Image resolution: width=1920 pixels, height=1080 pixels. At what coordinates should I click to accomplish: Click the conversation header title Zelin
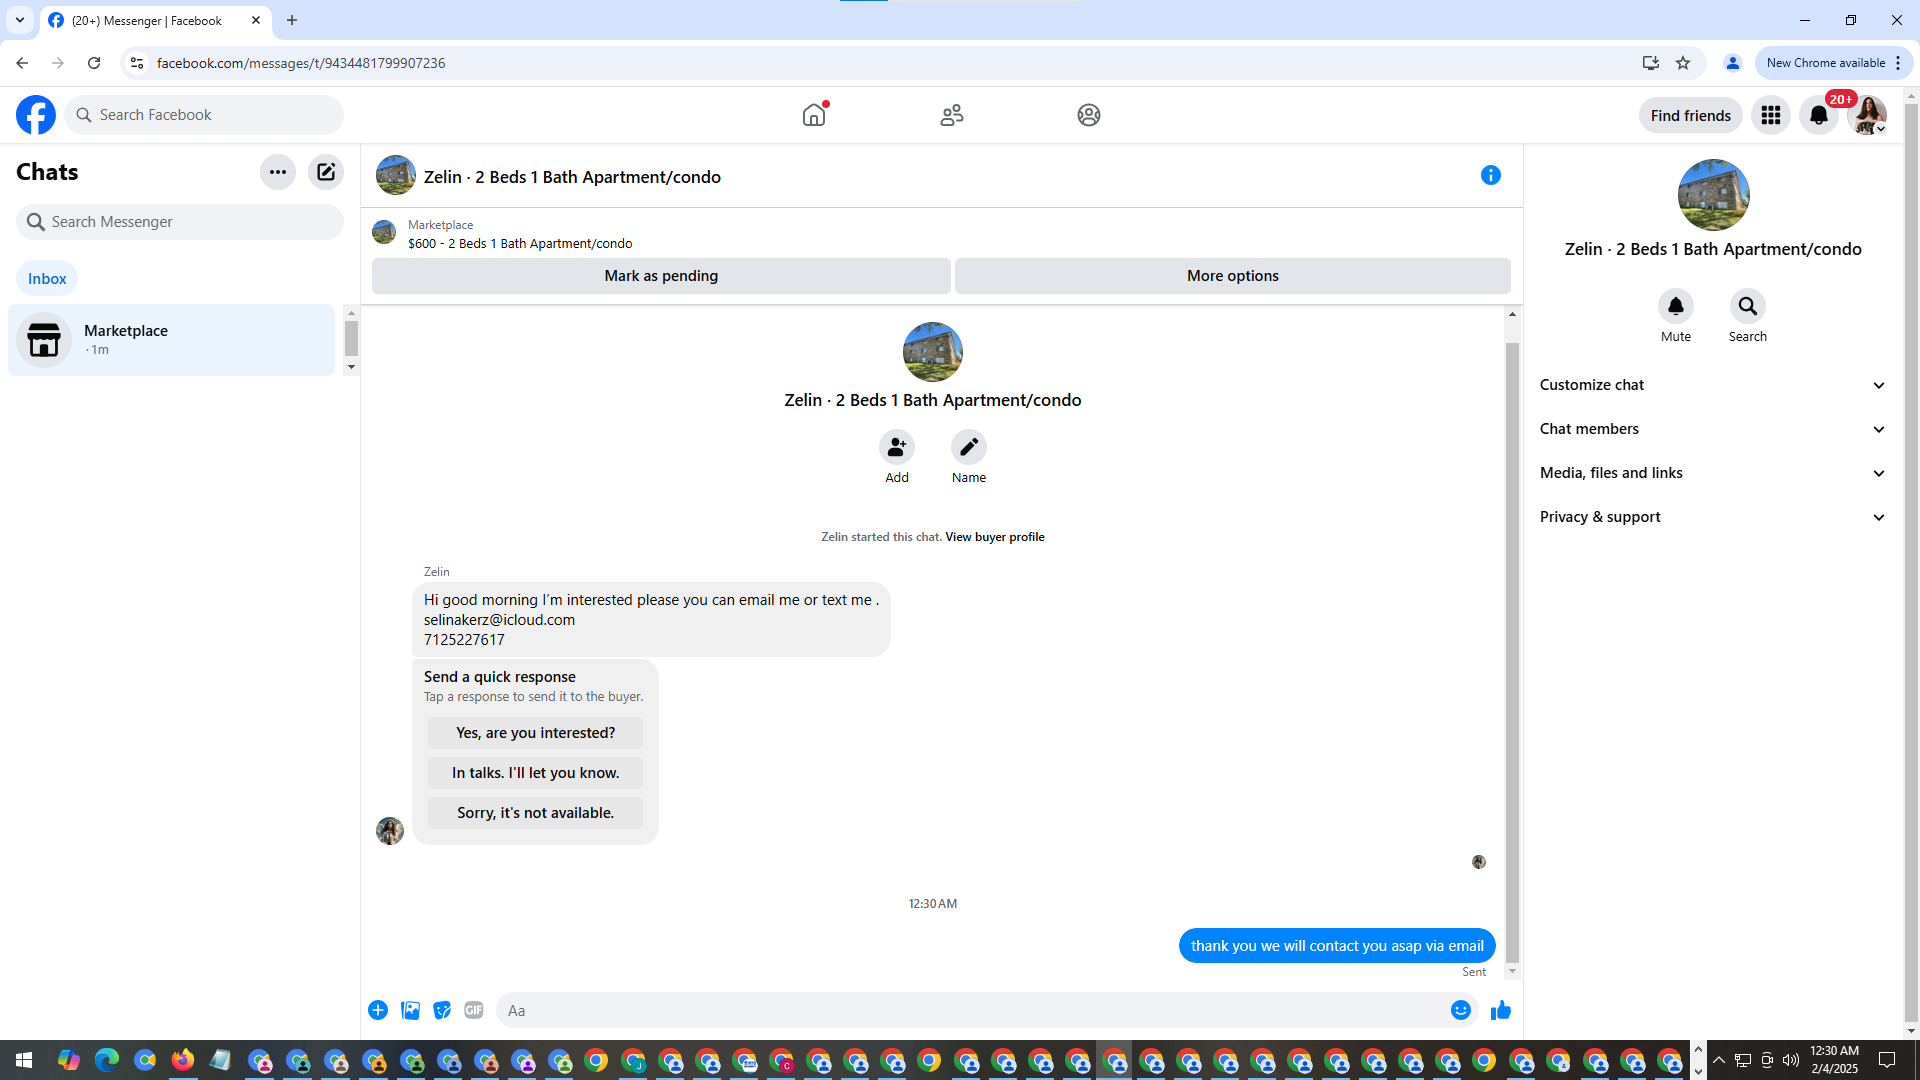point(572,177)
